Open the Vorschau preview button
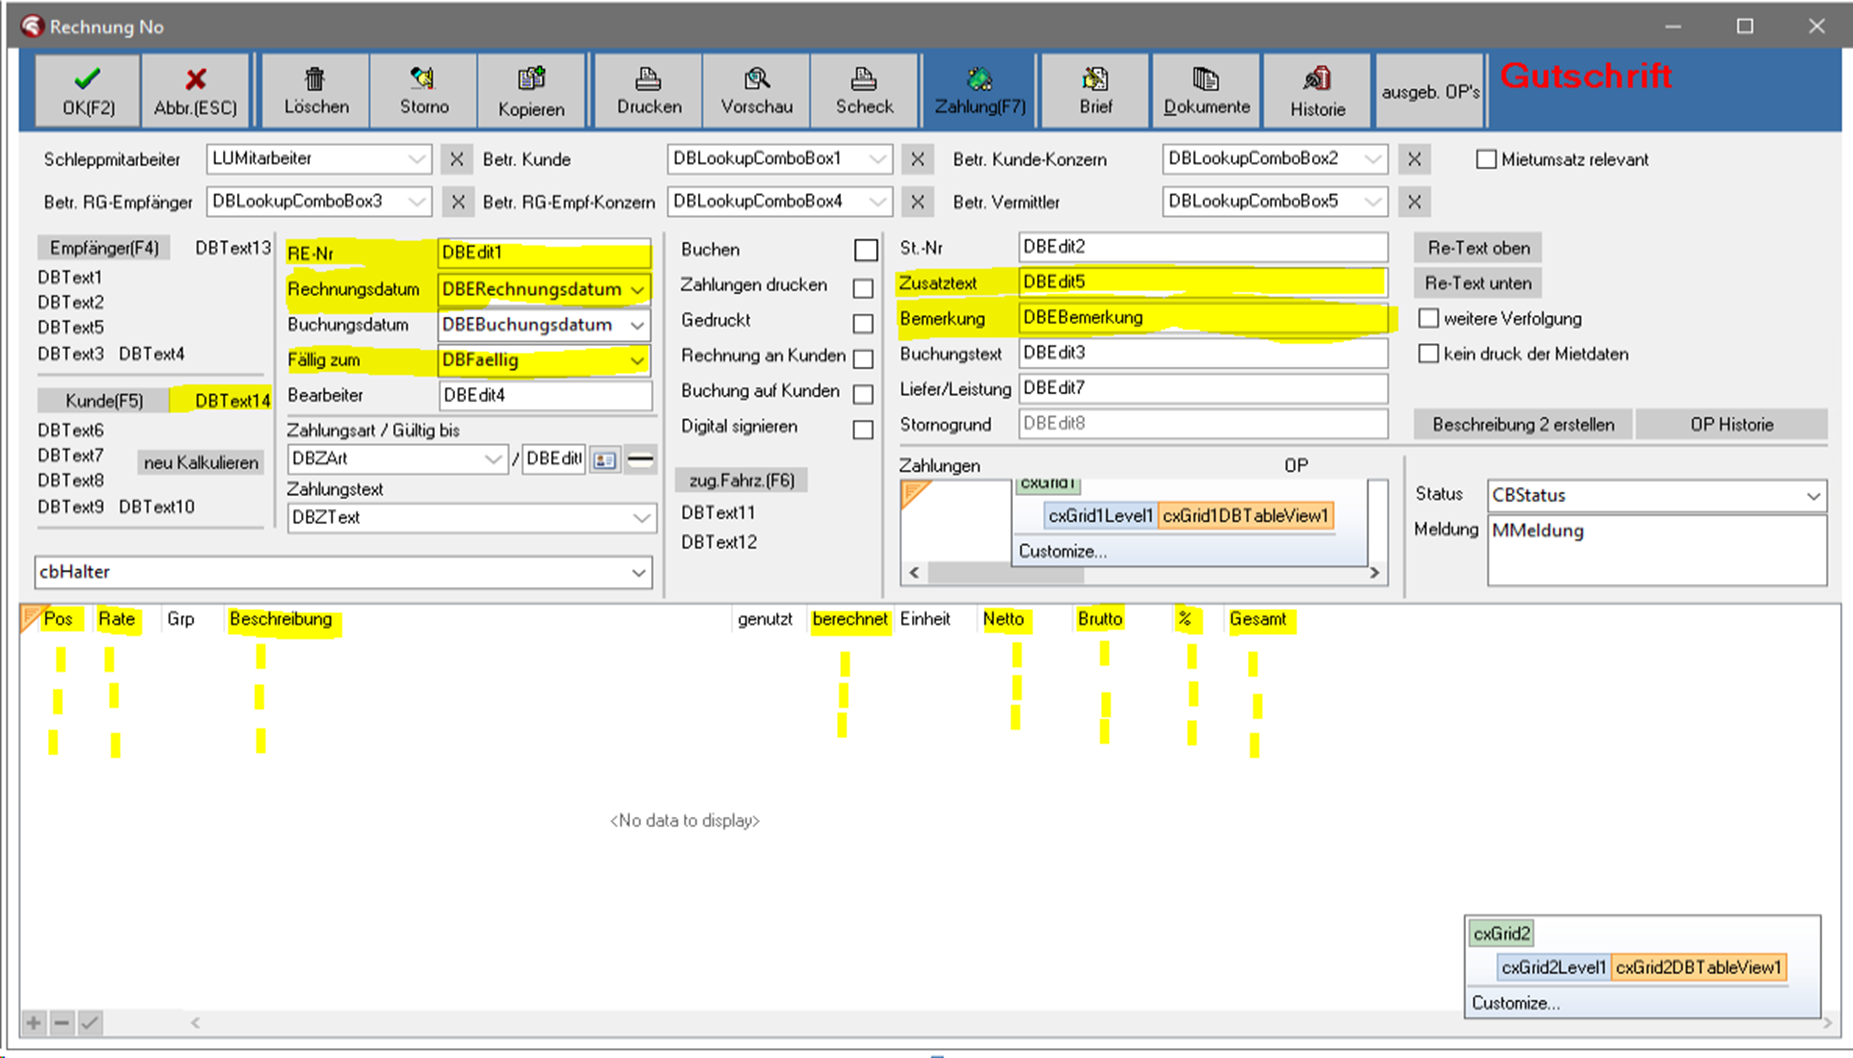The image size is (1853, 1058). [x=757, y=90]
